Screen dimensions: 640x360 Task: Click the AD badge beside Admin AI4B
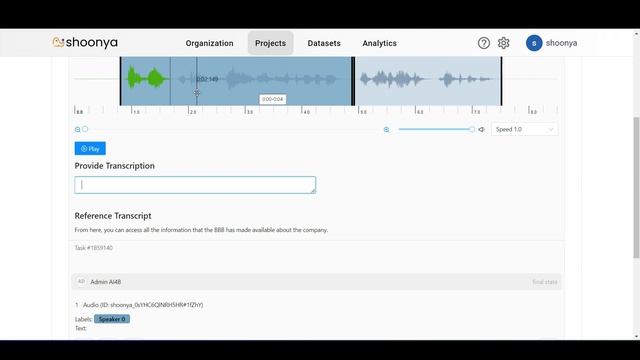(81, 282)
